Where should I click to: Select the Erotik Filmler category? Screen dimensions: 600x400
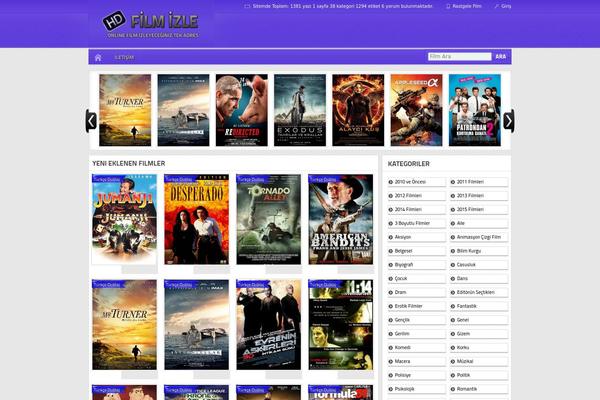click(417, 306)
